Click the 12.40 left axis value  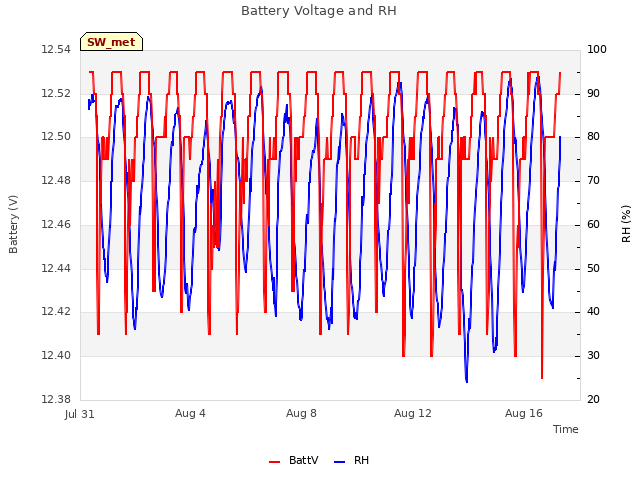pos(56,355)
